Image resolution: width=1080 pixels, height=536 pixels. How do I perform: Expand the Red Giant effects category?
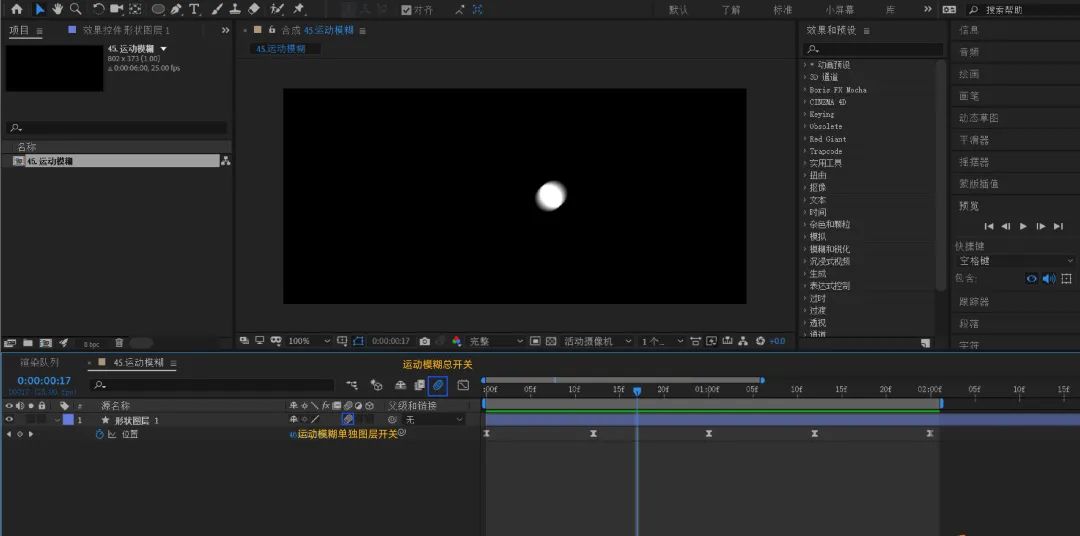805,138
